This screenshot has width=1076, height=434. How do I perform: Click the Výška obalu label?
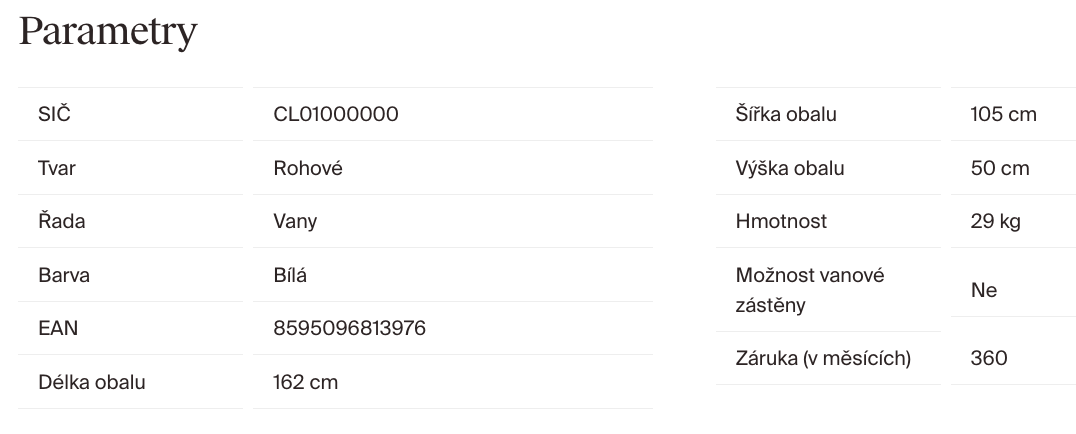(x=790, y=168)
